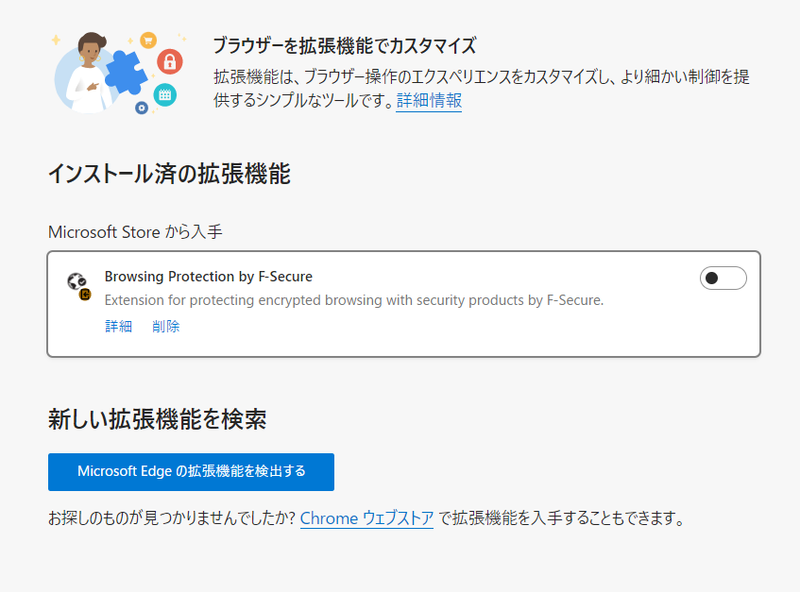800x592 pixels.
Task: Click the 新しい拡張機能を検索 heading
Action: pyautogui.click(x=157, y=420)
